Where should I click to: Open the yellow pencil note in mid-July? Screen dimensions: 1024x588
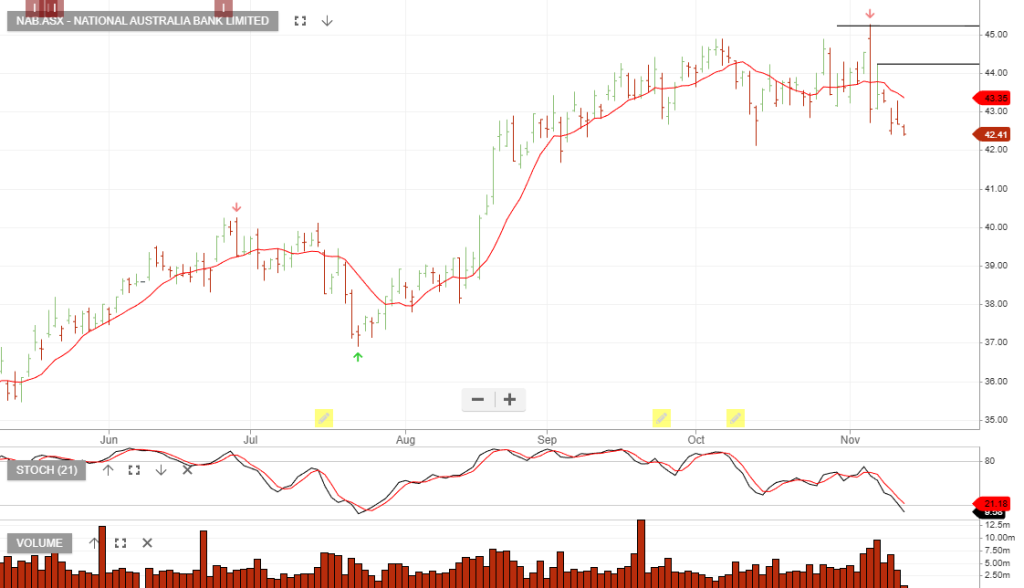[324, 417]
